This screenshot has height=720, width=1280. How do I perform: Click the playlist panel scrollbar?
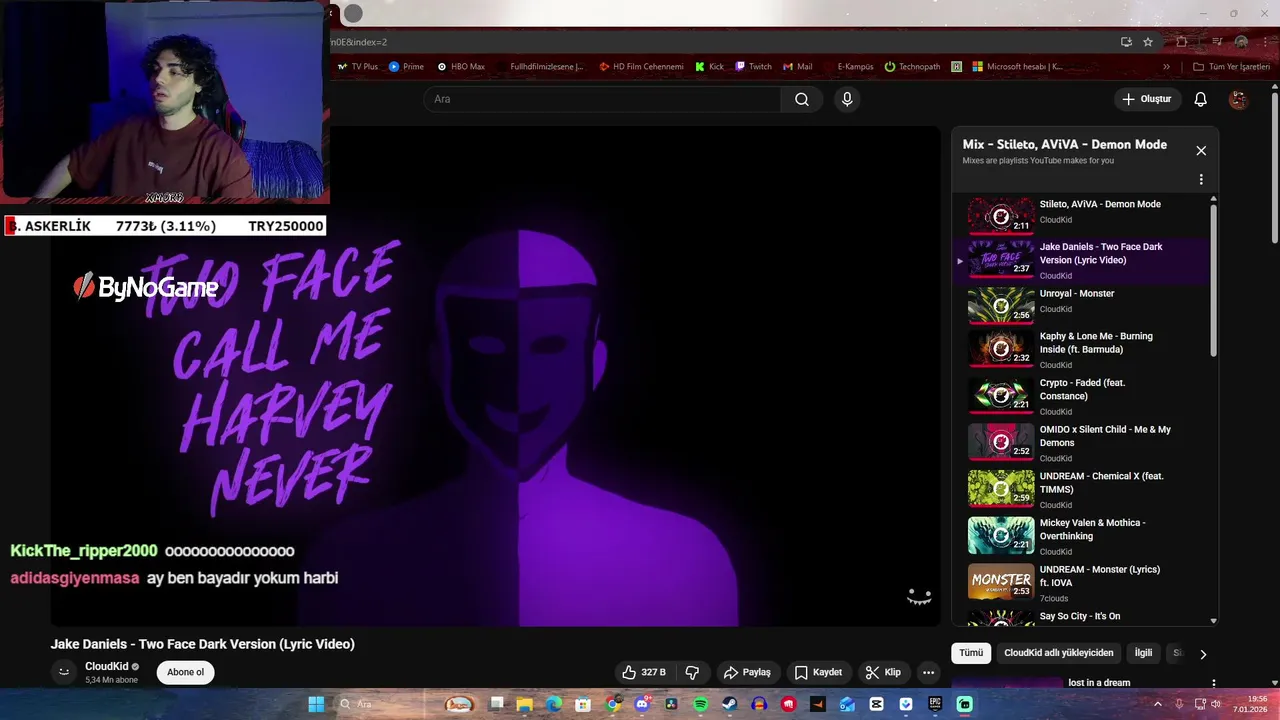(x=1214, y=280)
